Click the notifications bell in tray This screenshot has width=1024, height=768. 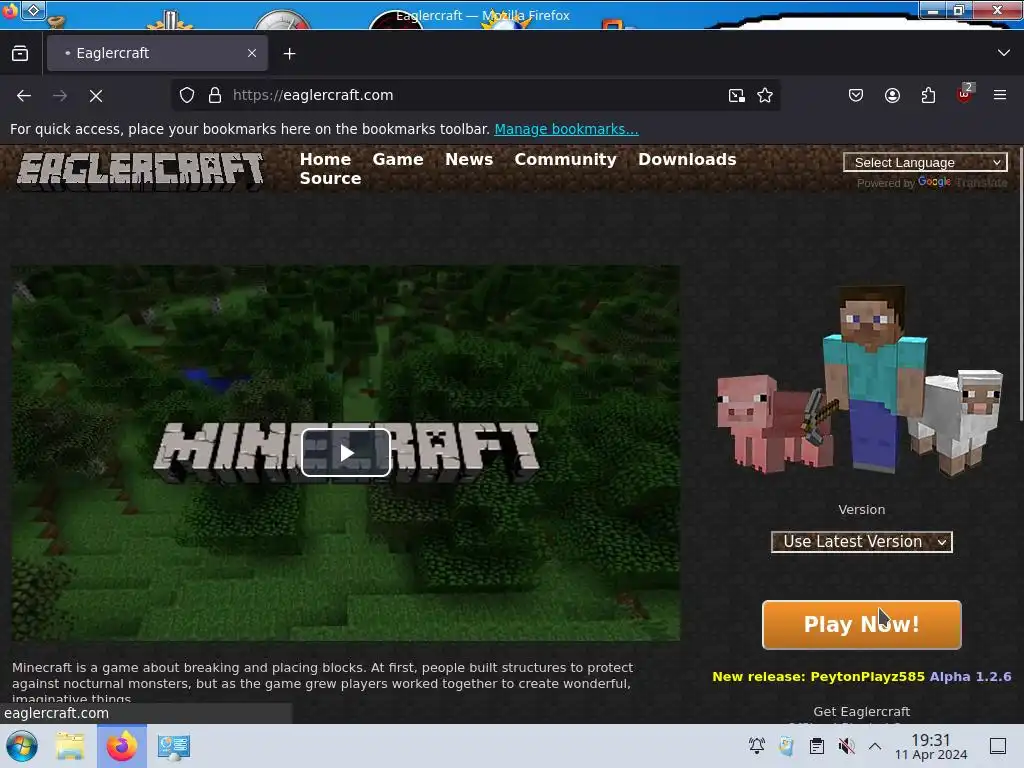pyautogui.click(x=756, y=746)
